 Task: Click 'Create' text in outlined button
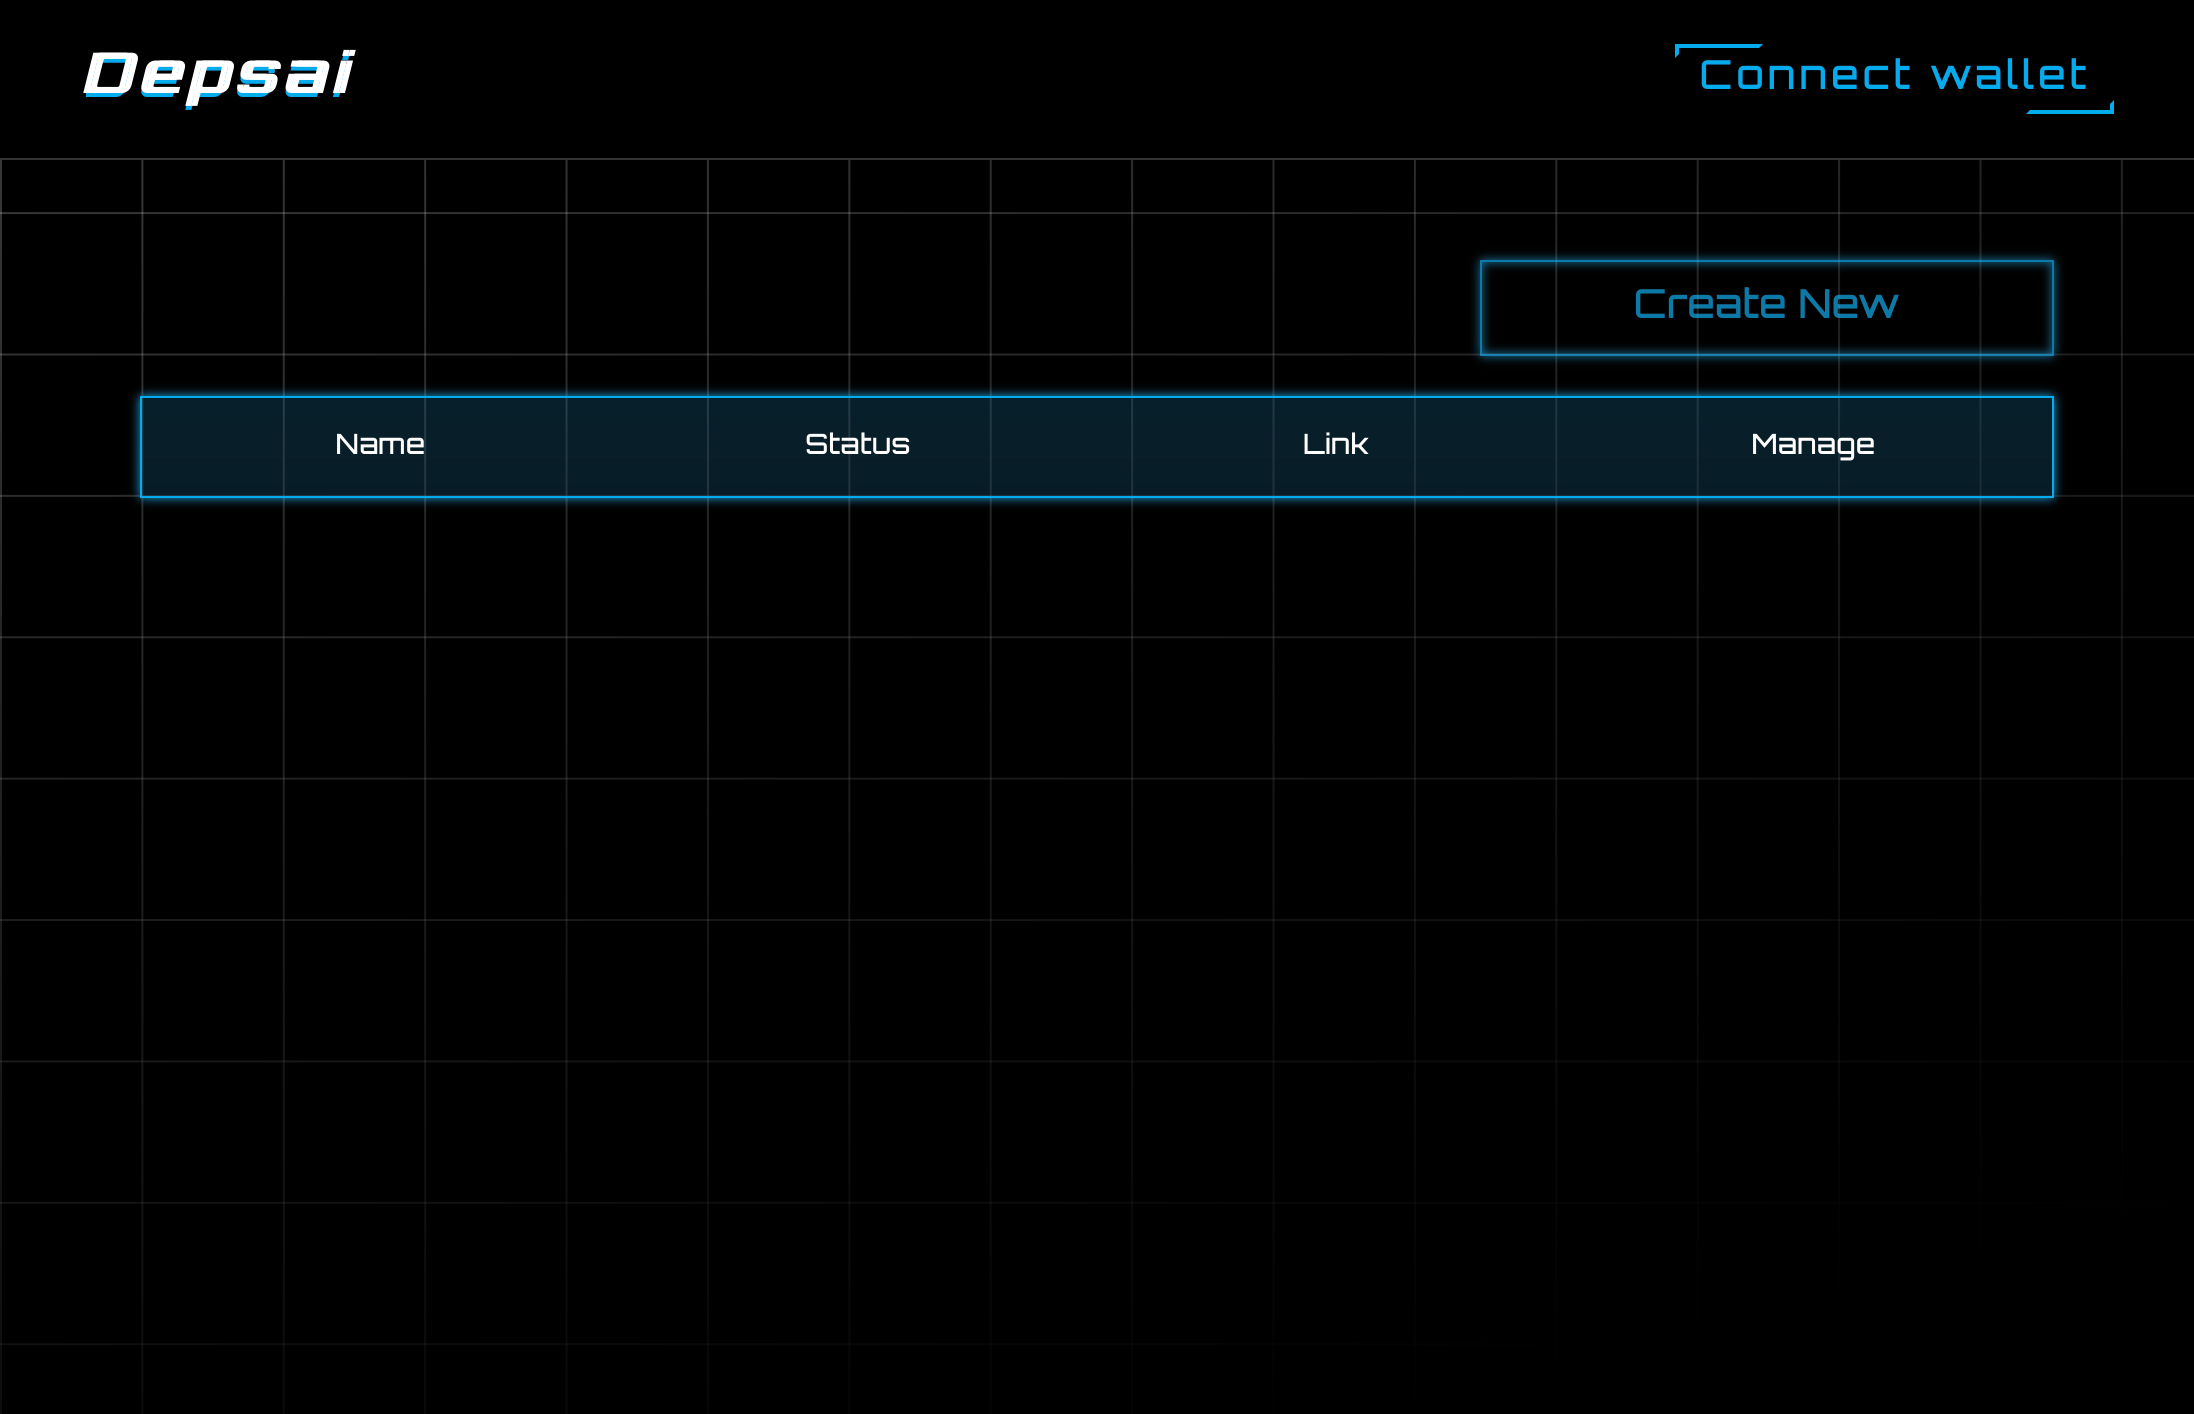pos(1709,304)
